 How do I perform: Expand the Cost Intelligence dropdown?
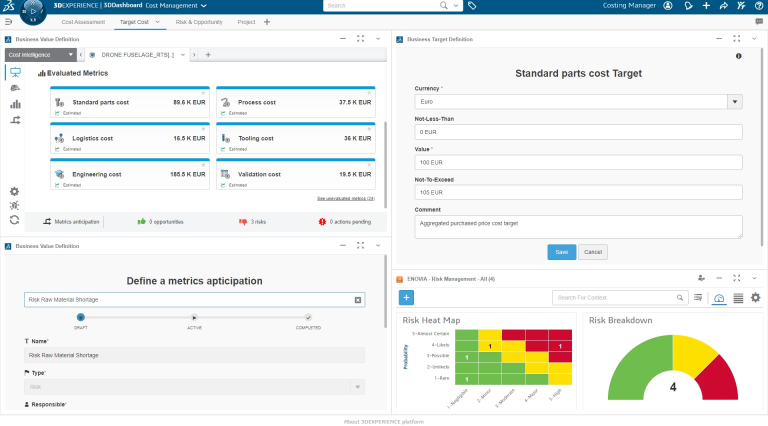pos(40,54)
